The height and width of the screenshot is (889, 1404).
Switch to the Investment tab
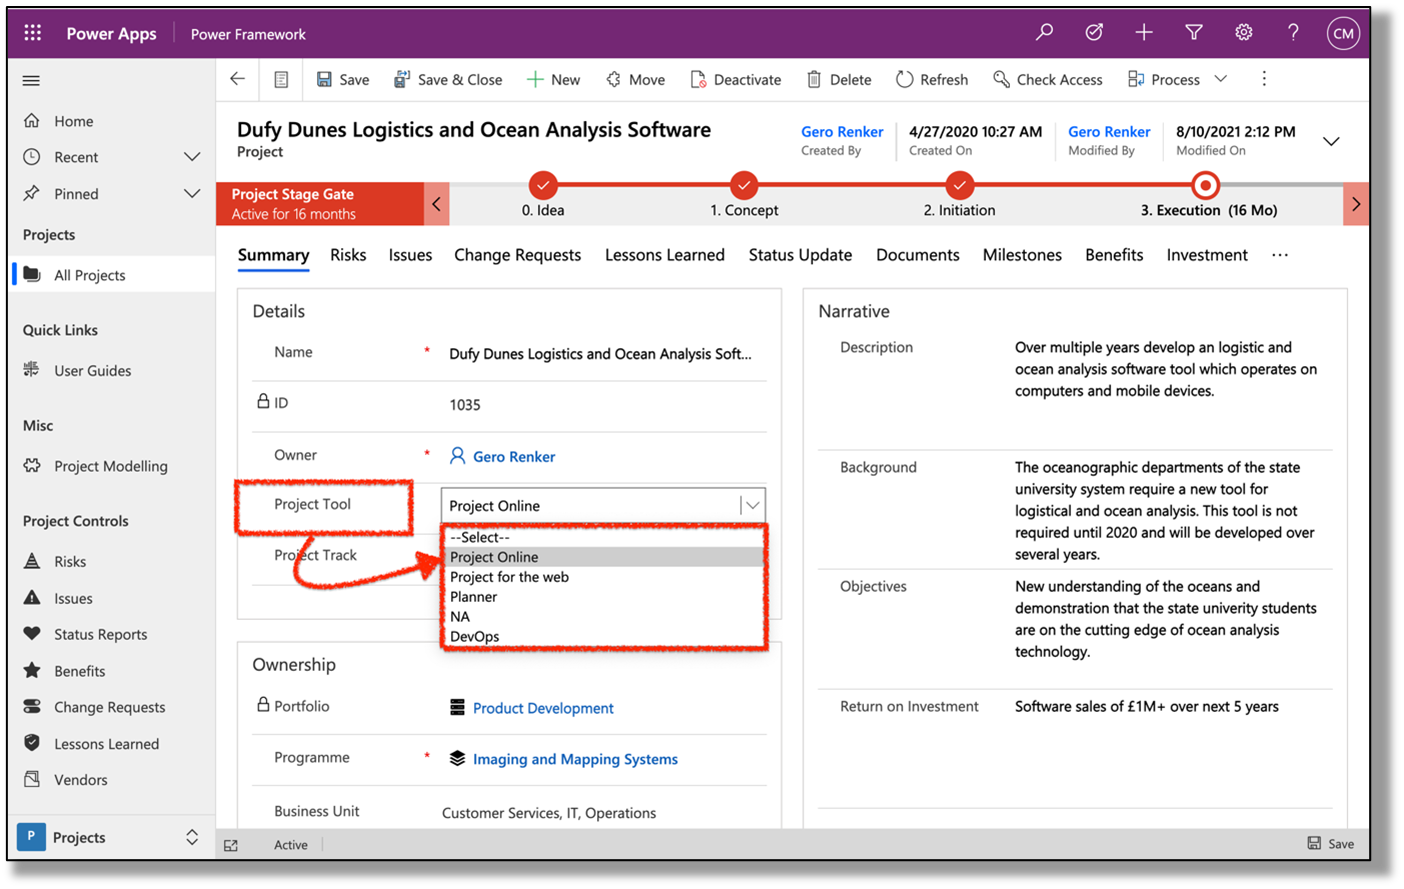click(1206, 255)
